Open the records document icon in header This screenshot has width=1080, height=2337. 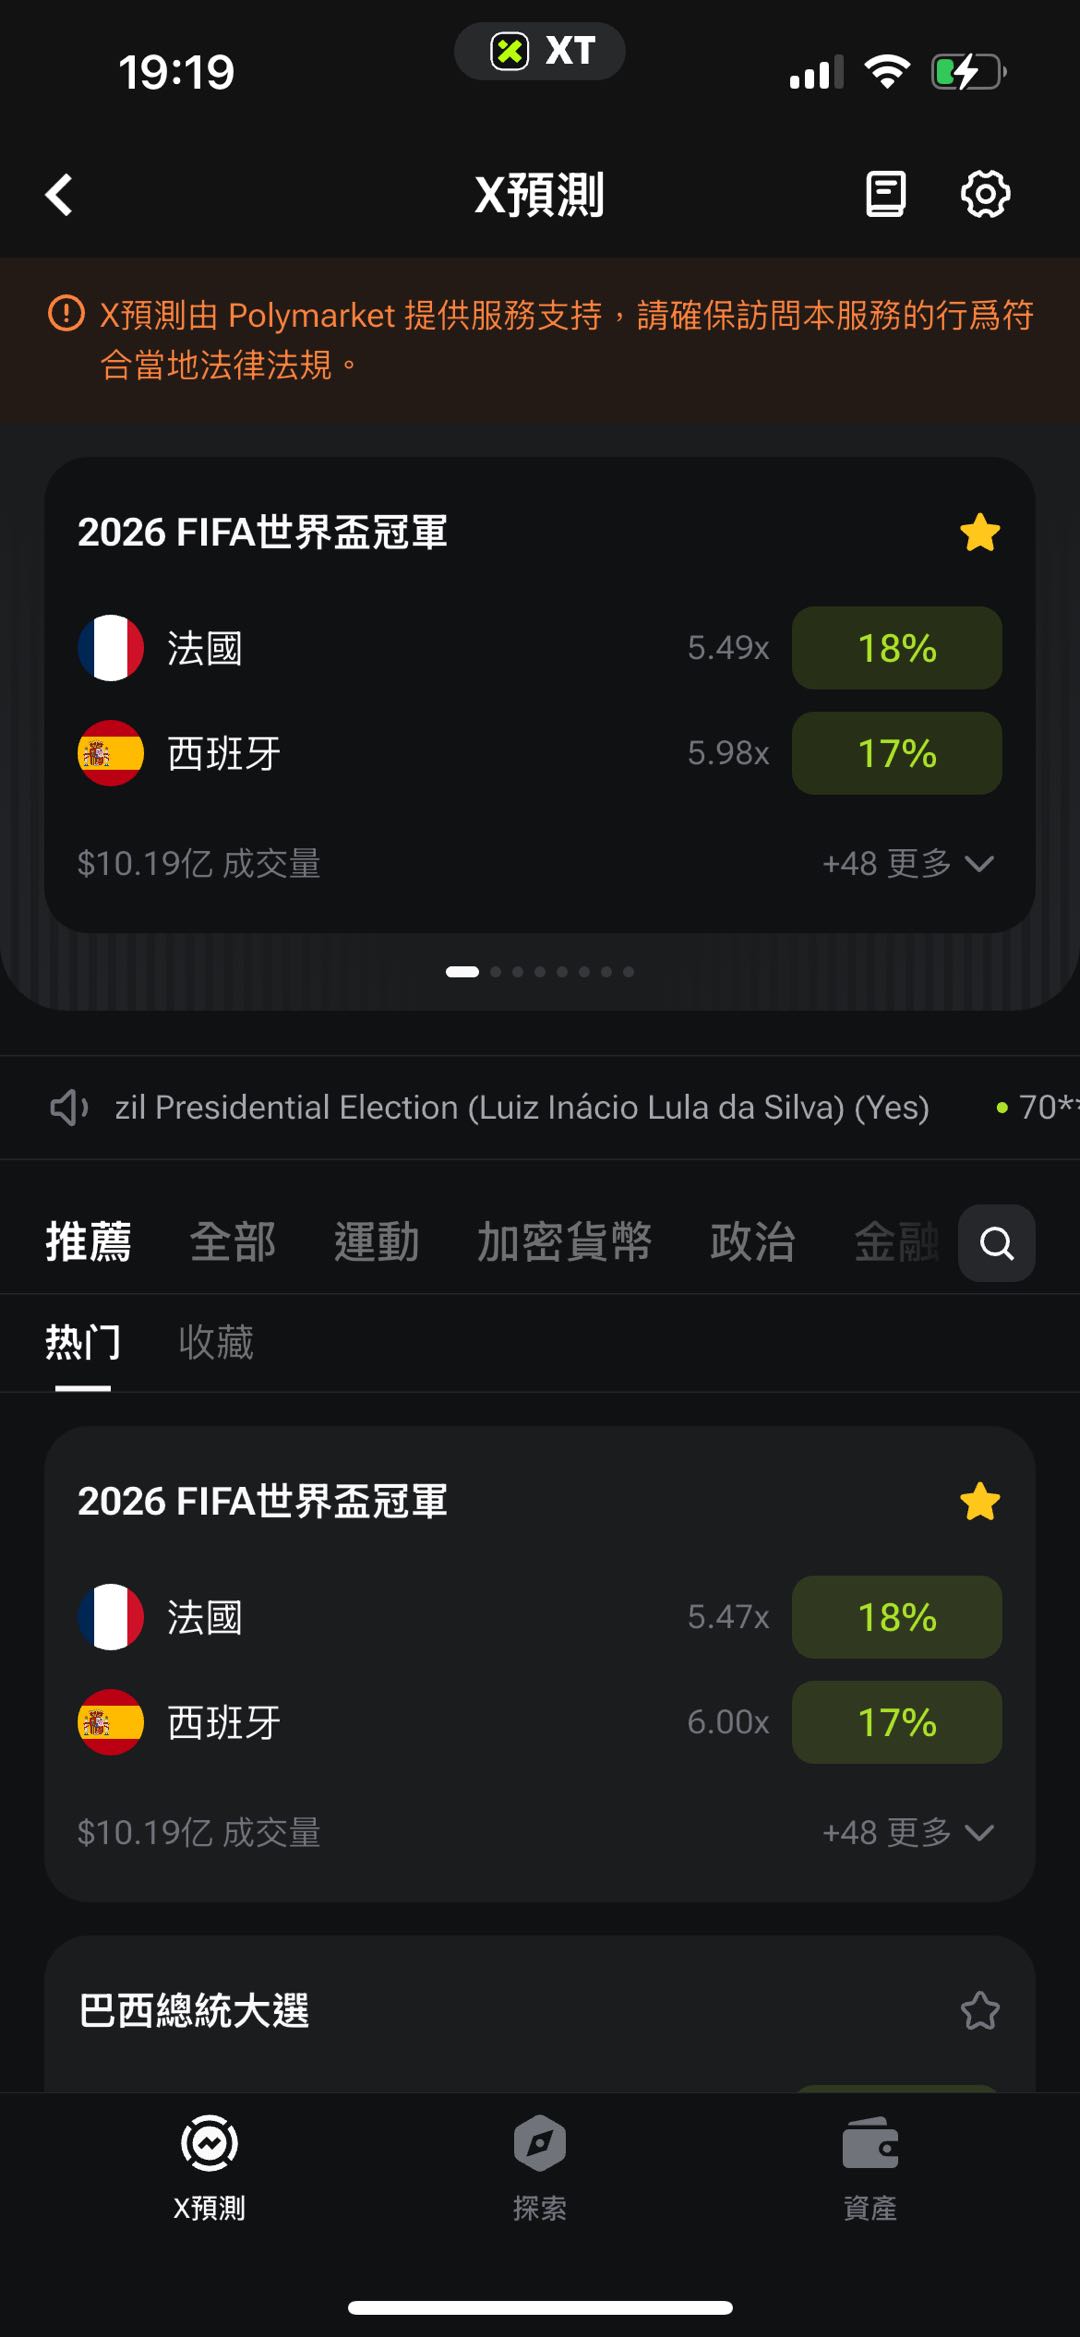click(885, 194)
